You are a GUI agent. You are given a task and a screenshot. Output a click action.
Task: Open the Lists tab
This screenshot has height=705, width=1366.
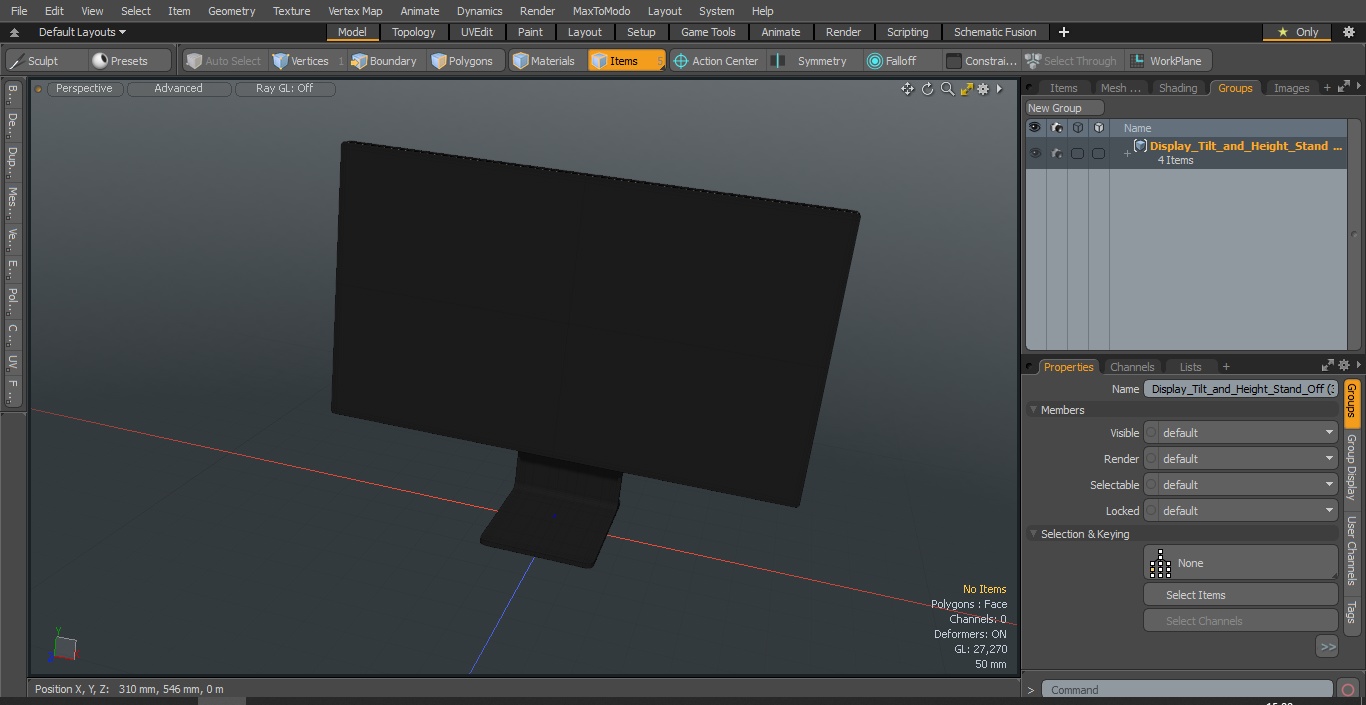coord(1190,367)
